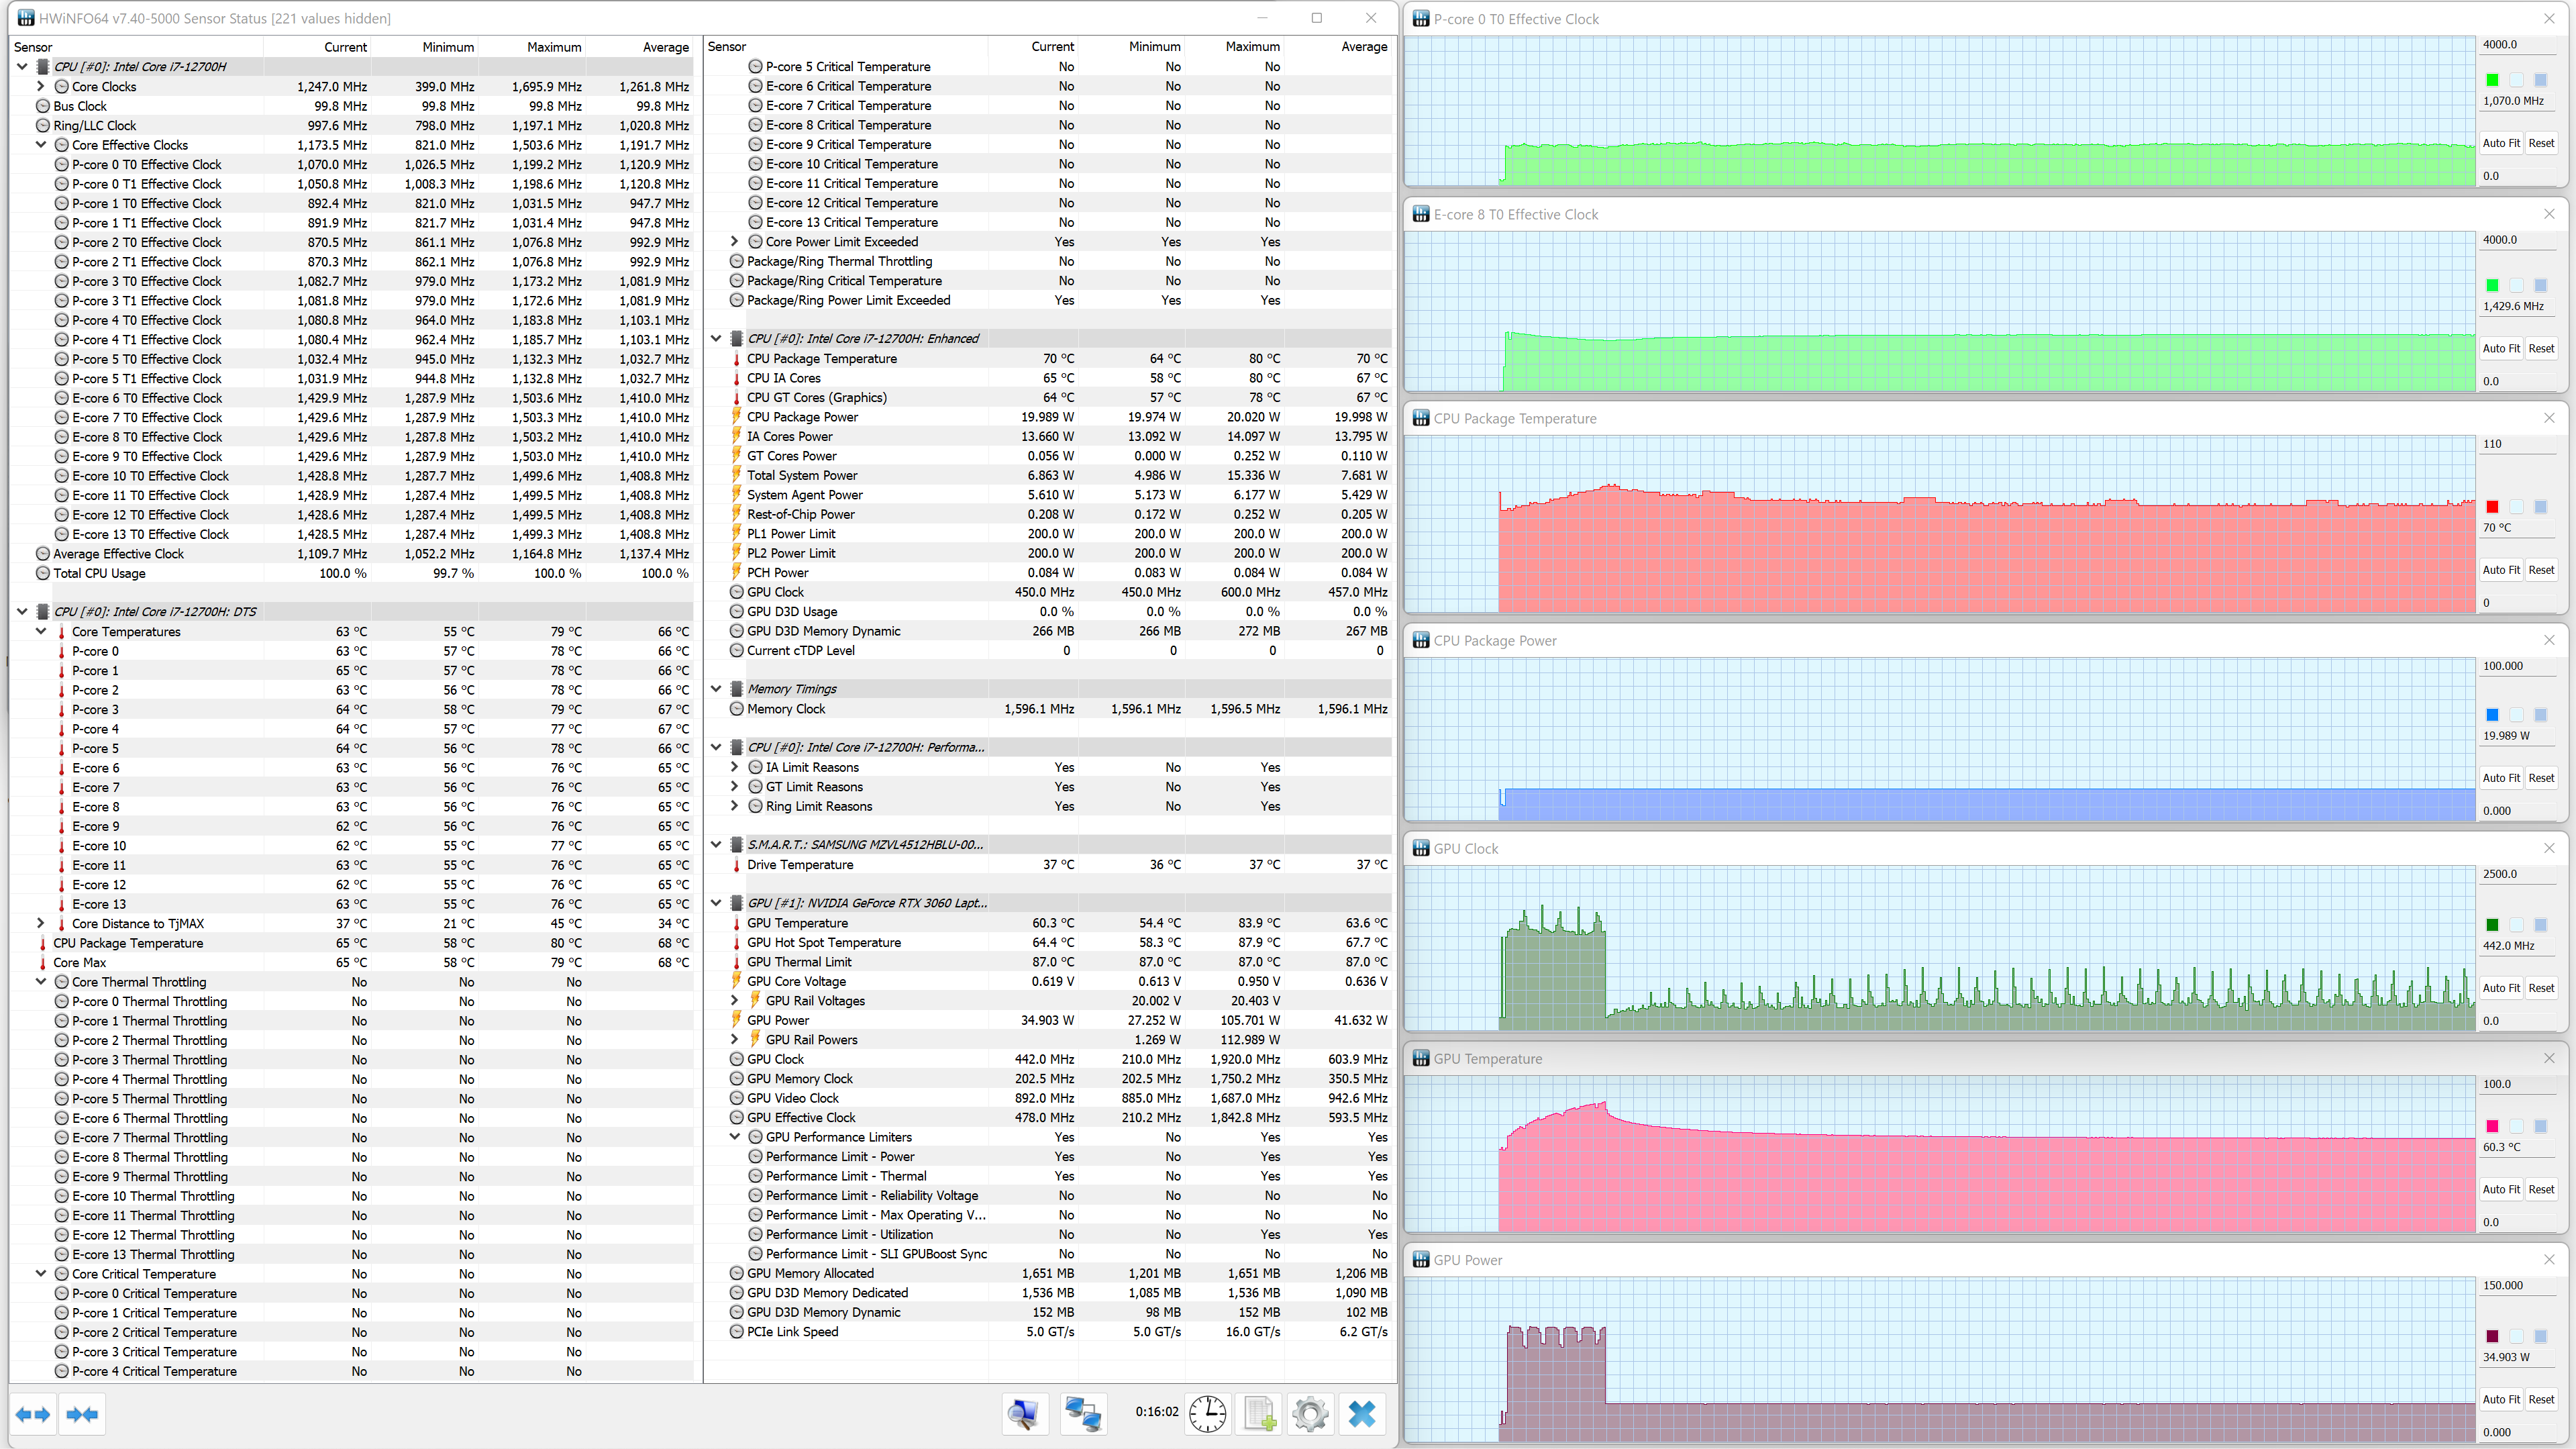Click the blue X close sensors icon
The image size is (2576, 1449).
(x=1361, y=1414)
